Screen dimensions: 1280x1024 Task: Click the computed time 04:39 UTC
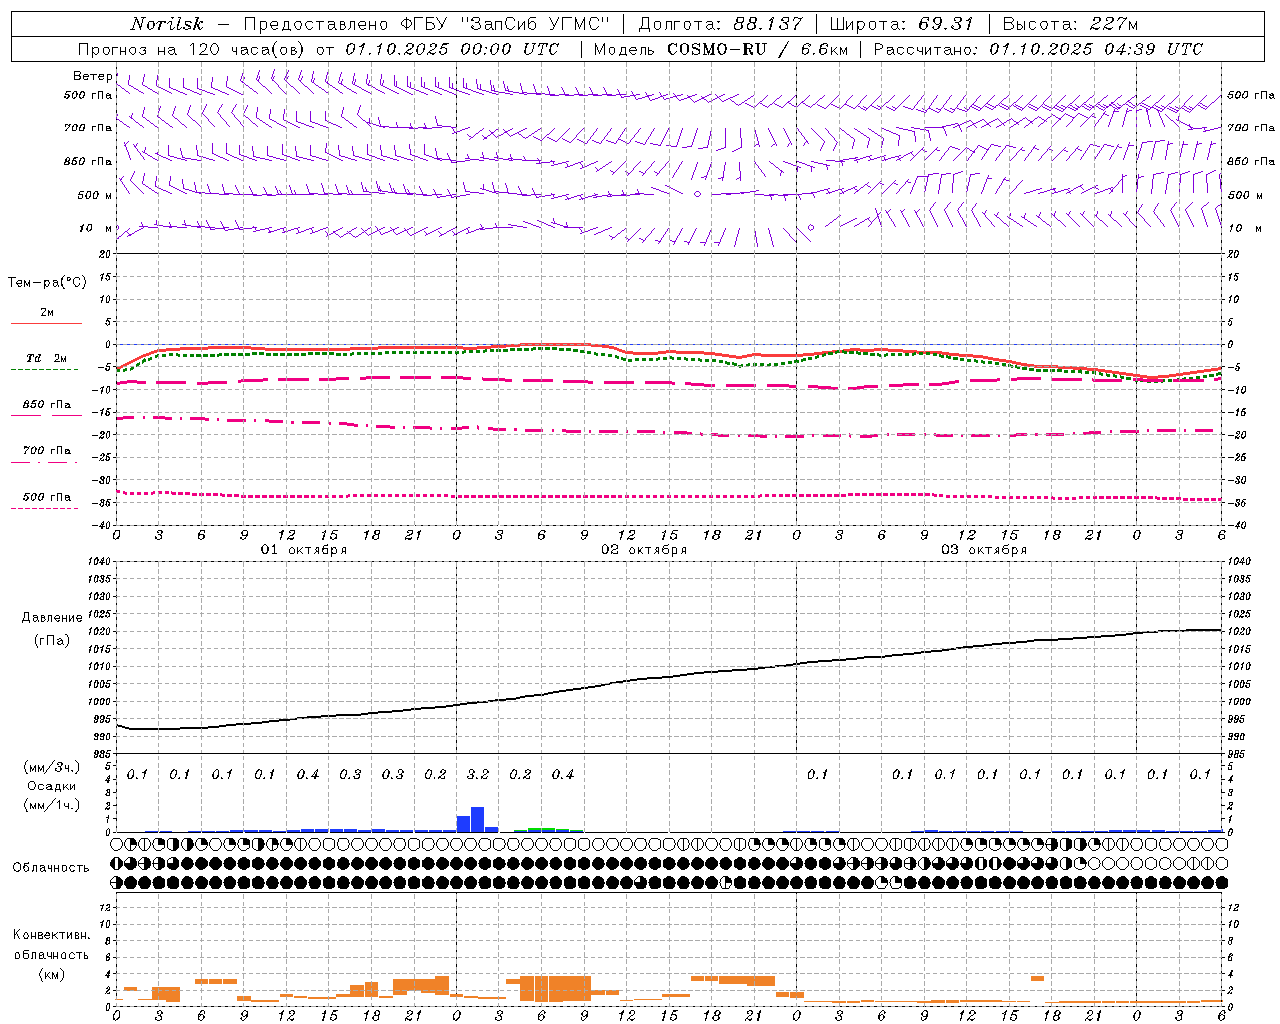(x=1153, y=49)
